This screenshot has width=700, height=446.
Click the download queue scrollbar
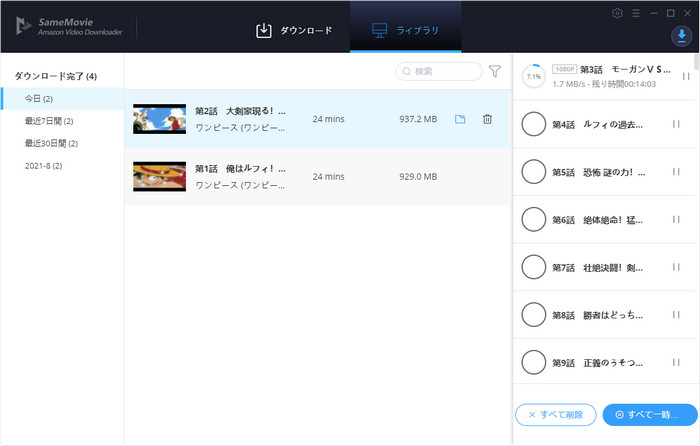[x=696, y=62]
